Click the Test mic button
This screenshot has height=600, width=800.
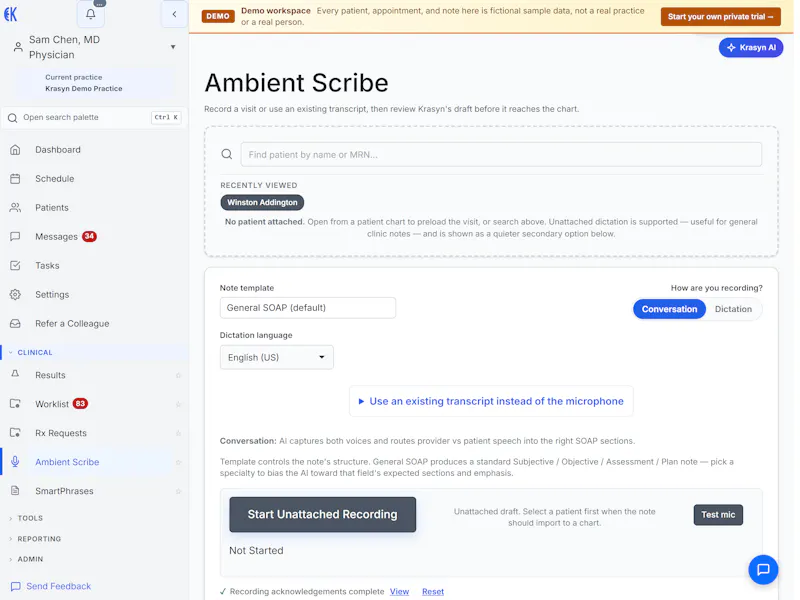[x=718, y=515]
